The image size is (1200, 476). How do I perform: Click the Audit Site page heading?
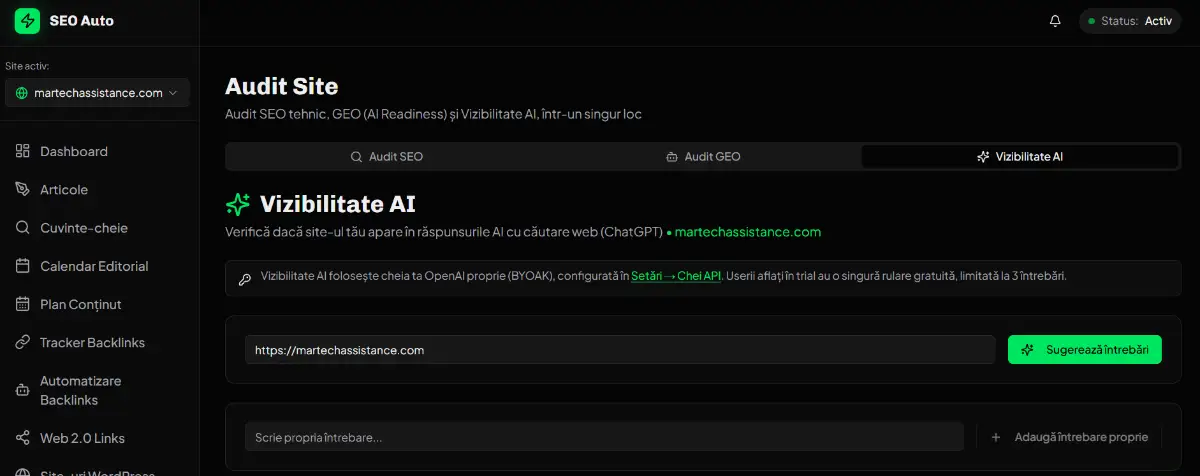281,86
